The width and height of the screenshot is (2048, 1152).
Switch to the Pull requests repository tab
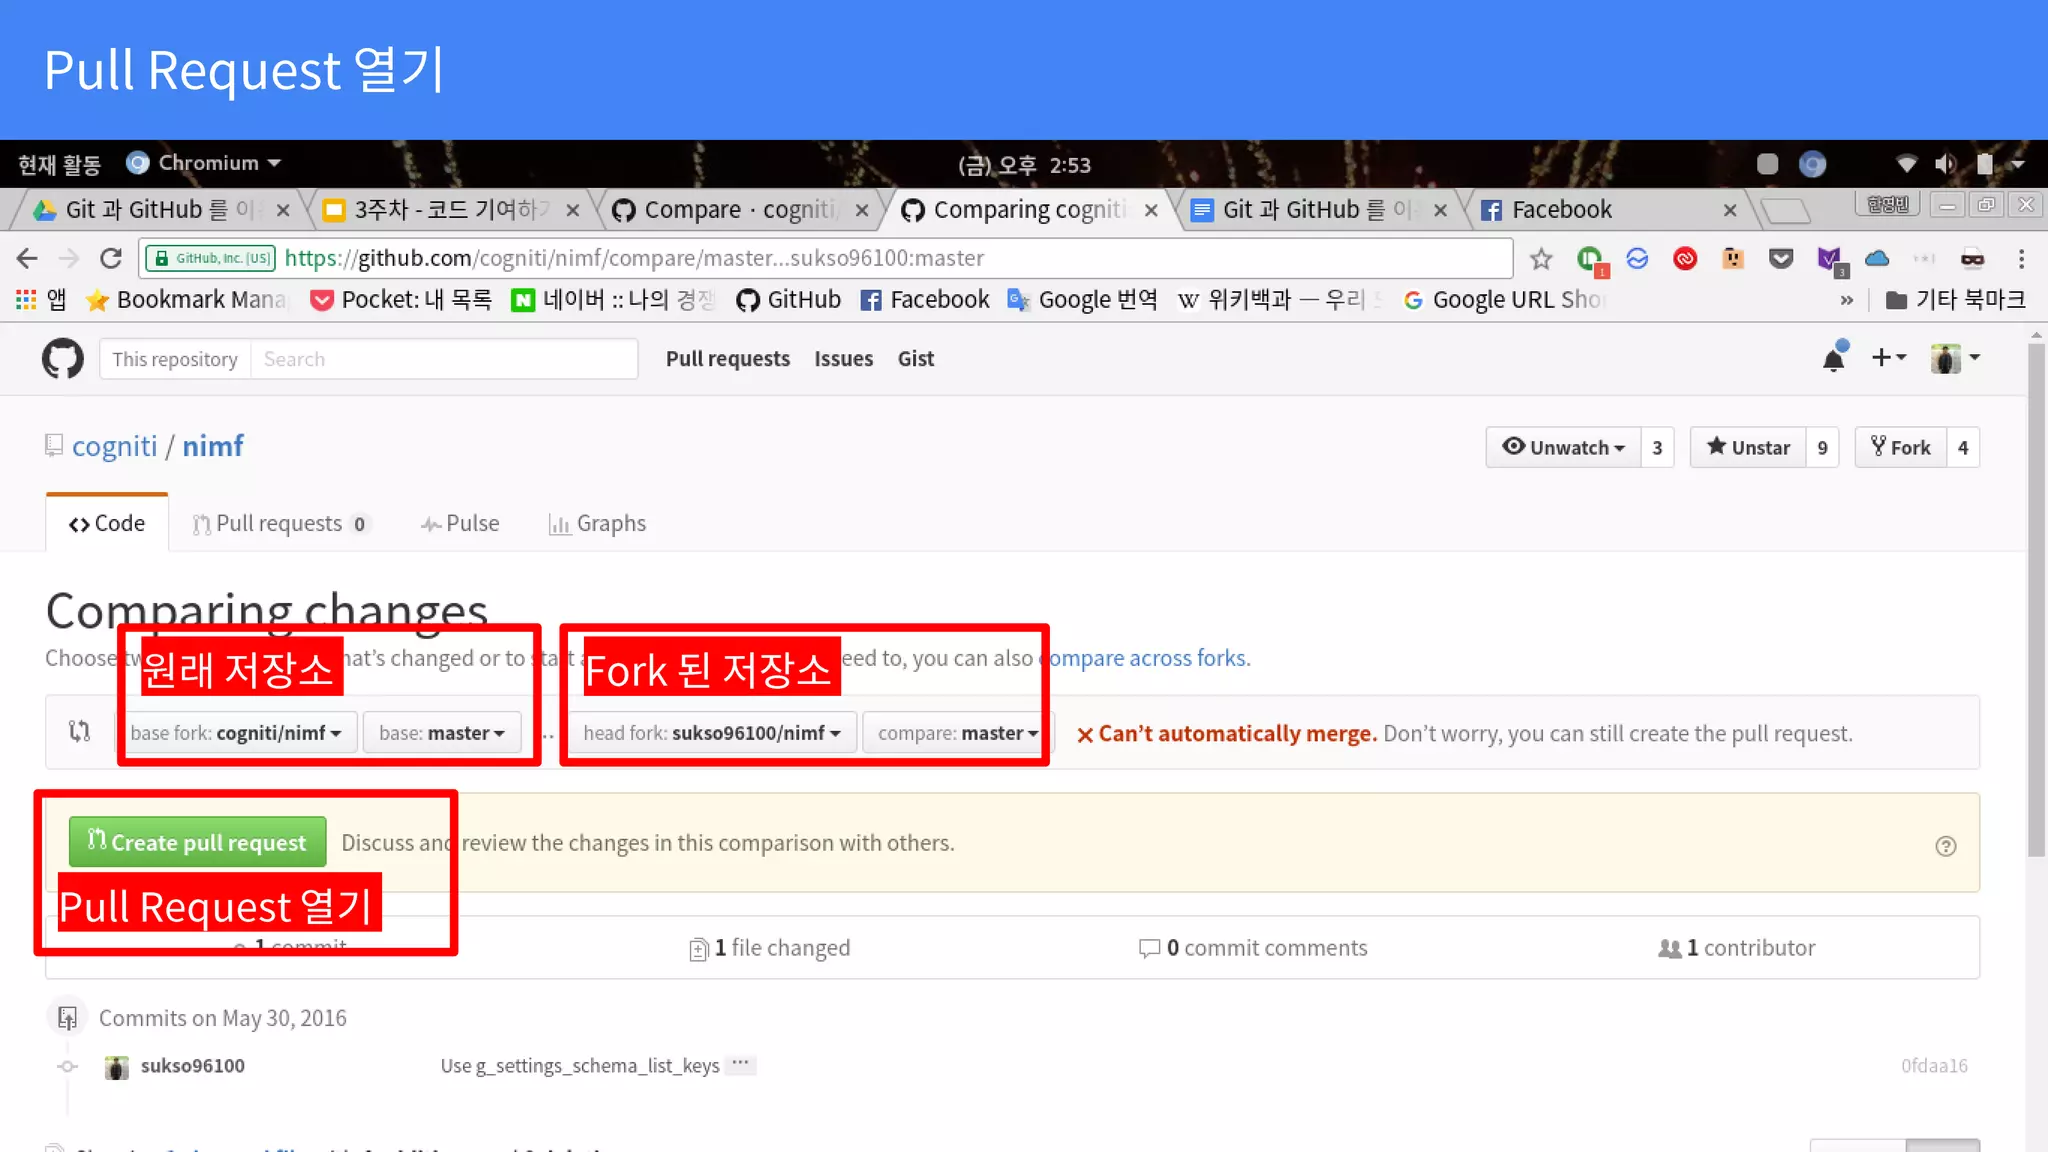280,524
